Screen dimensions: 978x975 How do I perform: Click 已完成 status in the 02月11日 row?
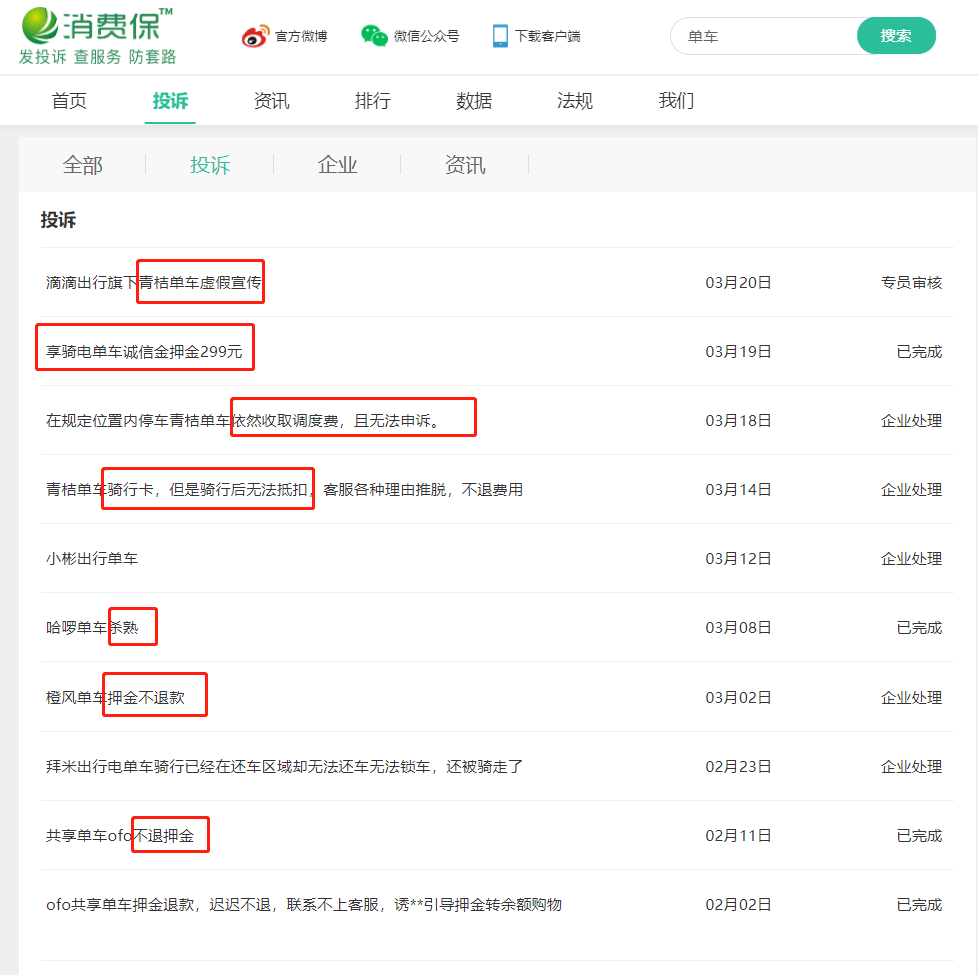(919, 835)
